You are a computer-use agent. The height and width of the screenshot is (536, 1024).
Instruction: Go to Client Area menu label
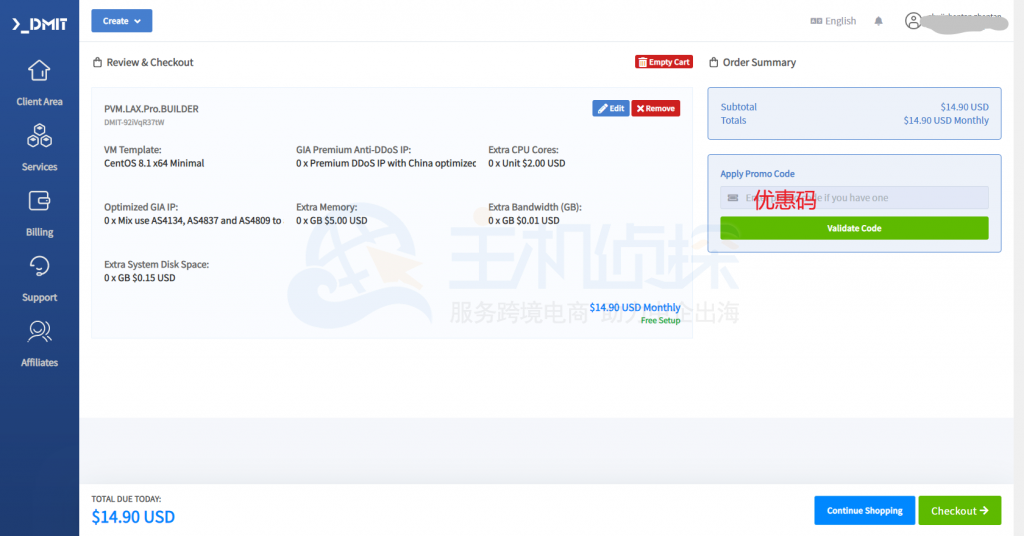tap(39, 102)
